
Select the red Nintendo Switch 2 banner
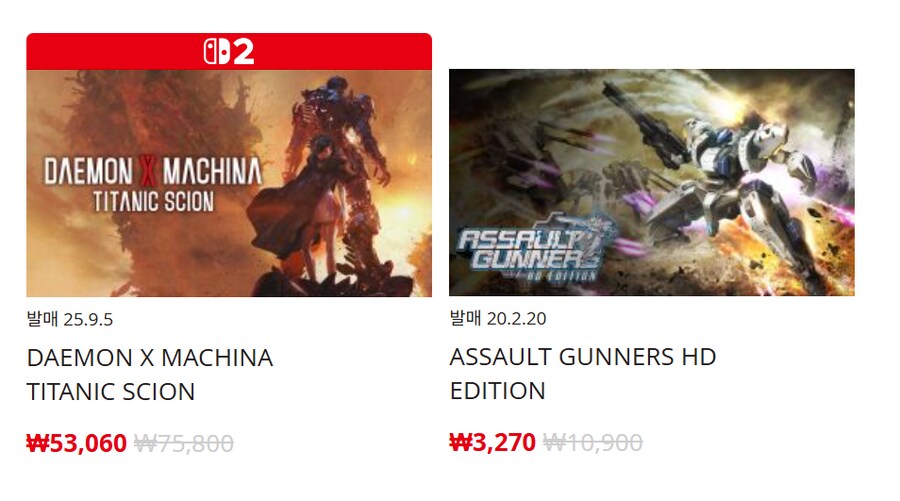(229, 52)
